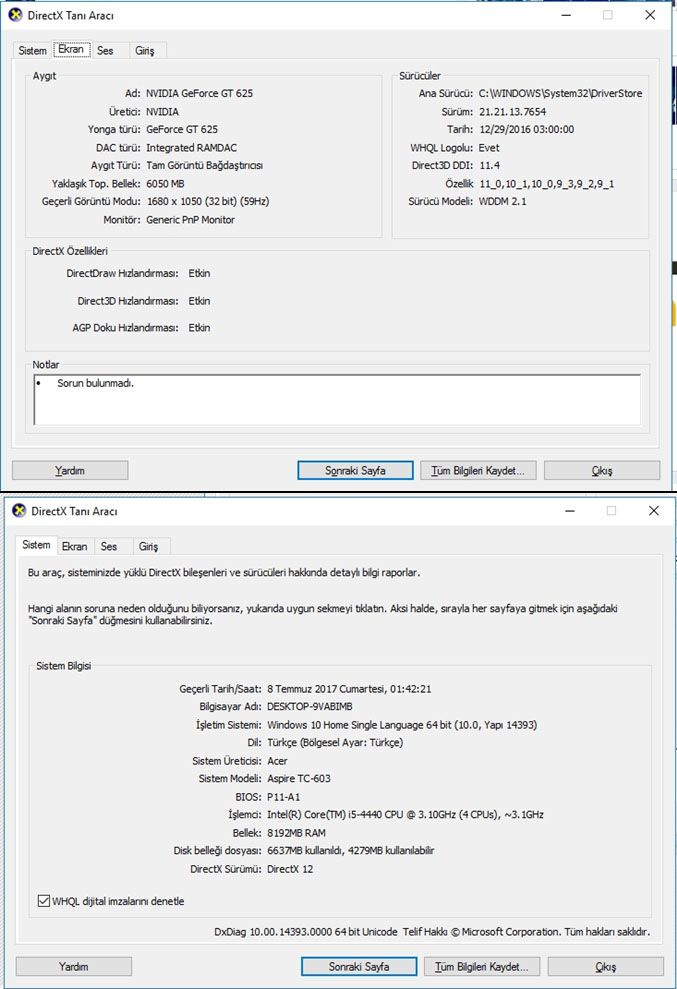Select computer name DESKTOP-9VABIMB

310,706
